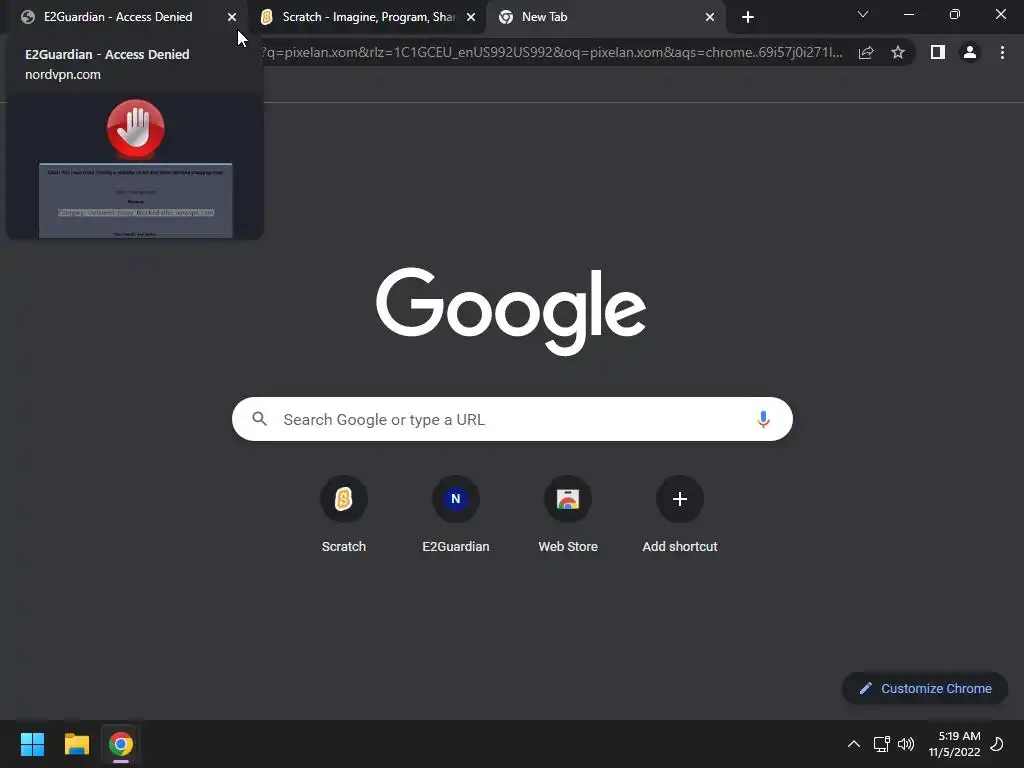Show hidden system tray icons
This screenshot has width=1024, height=768.
click(x=854, y=744)
